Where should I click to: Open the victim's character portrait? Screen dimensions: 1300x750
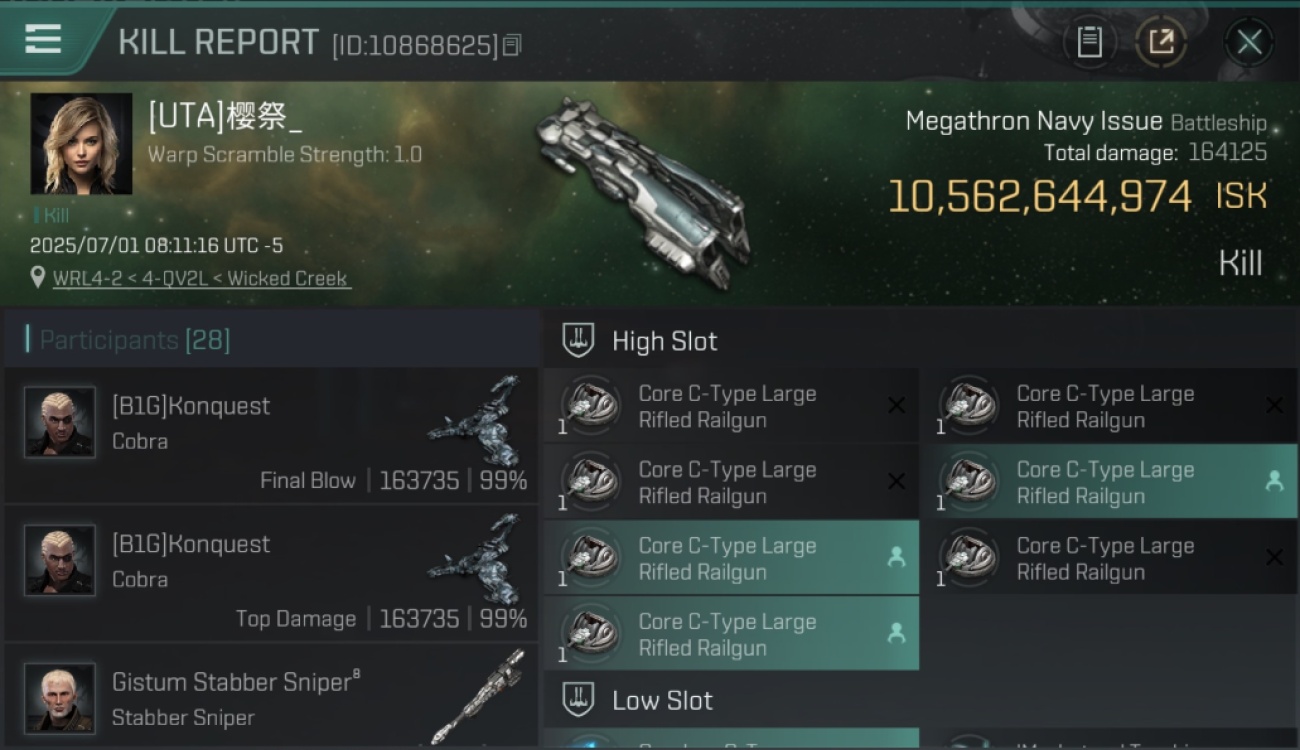(81, 143)
